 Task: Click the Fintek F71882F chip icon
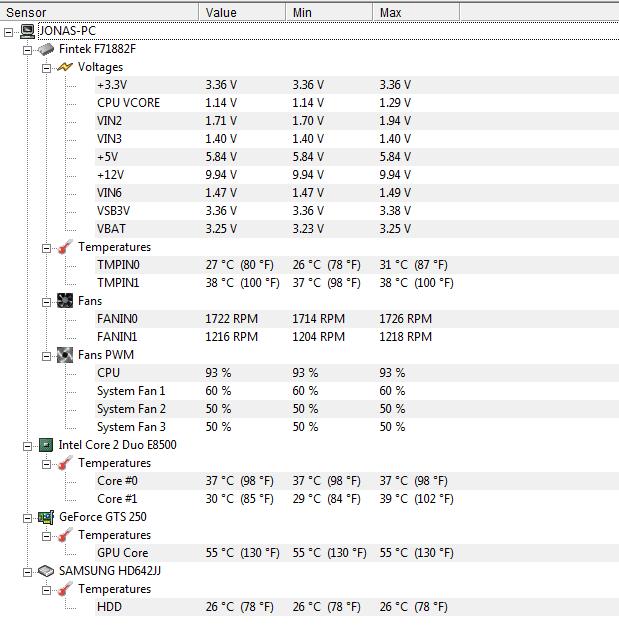coord(46,49)
